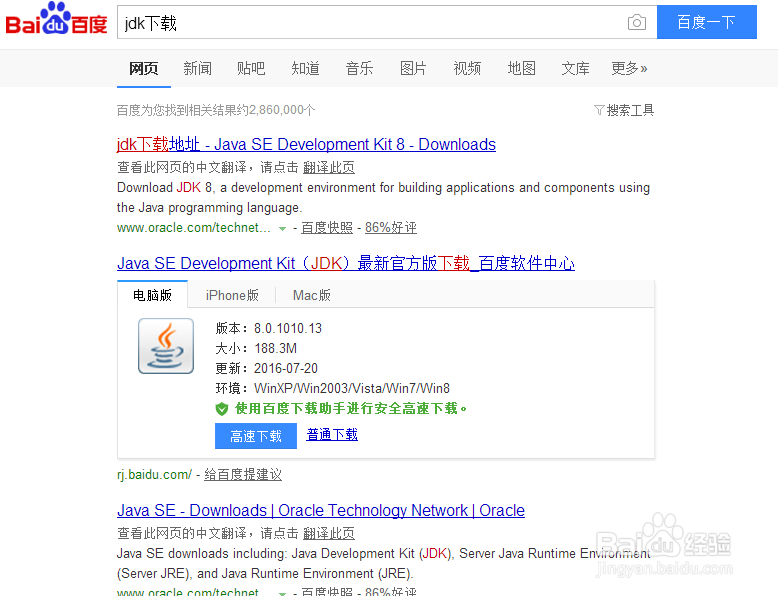The width and height of the screenshot is (778, 596).
Task: Click the environment text WinXP/Win2003/Vista/Win7/Win8
Action: (352, 388)
